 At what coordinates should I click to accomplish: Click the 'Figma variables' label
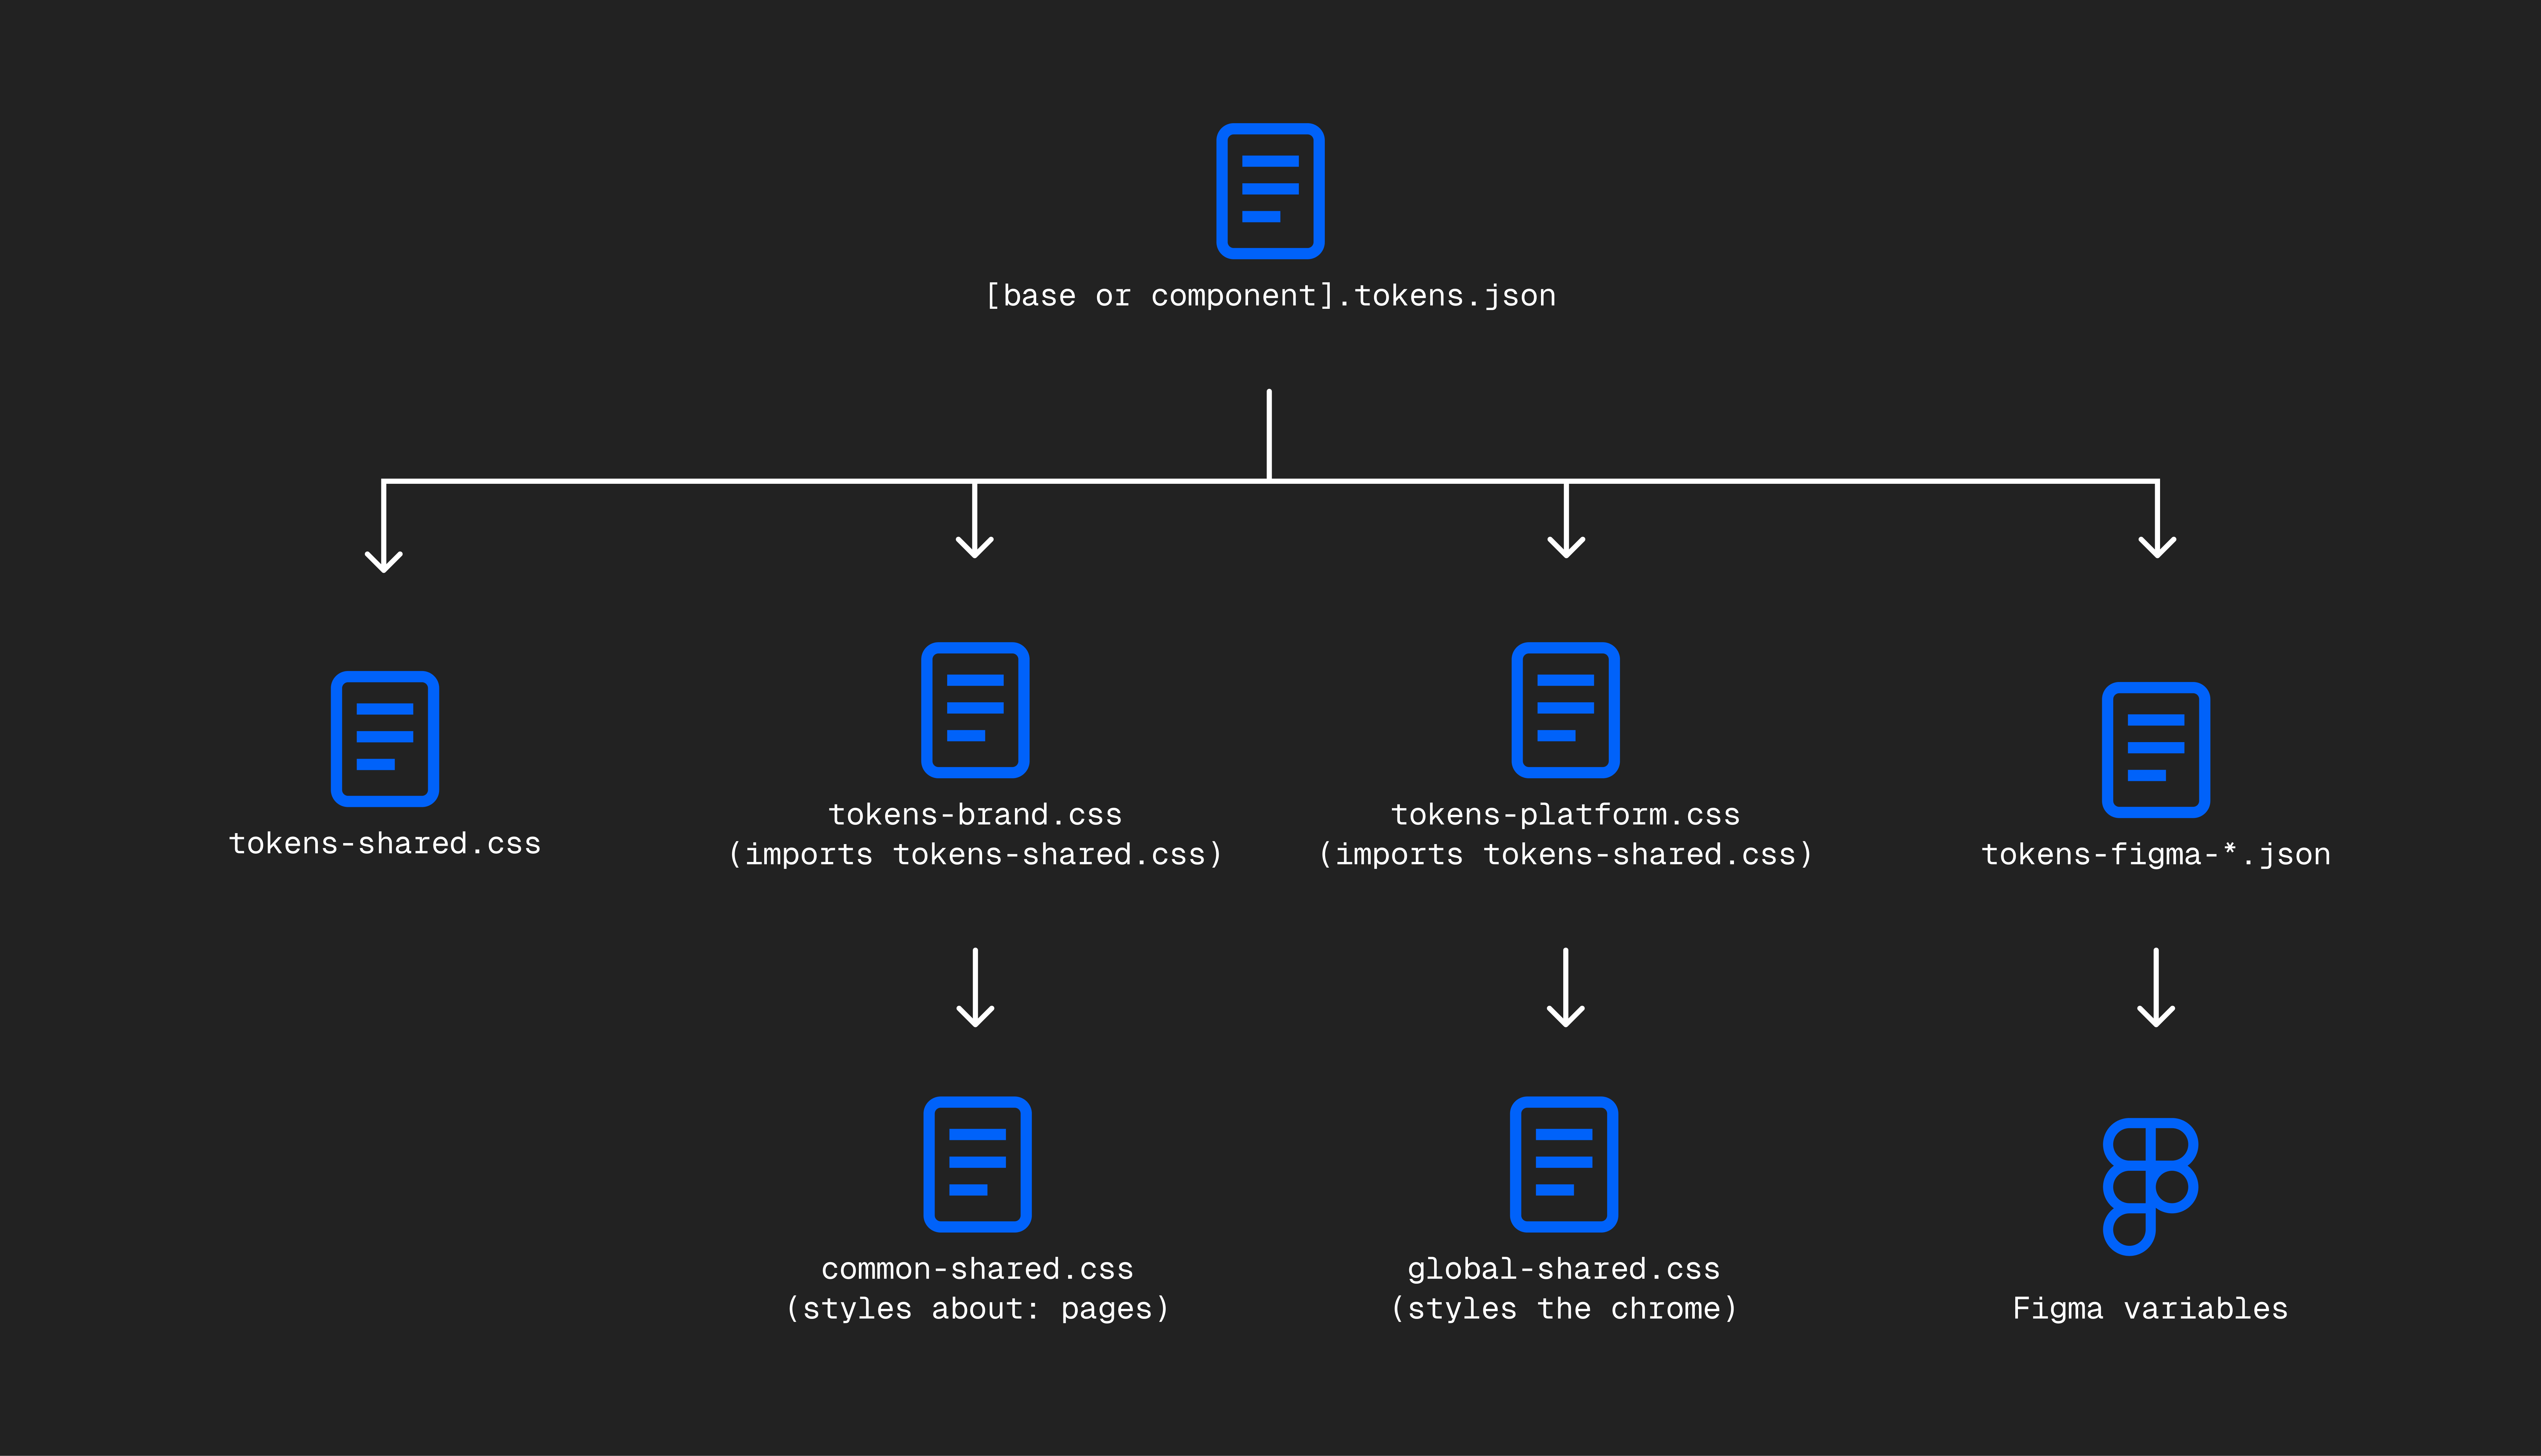click(2150, 1309)
